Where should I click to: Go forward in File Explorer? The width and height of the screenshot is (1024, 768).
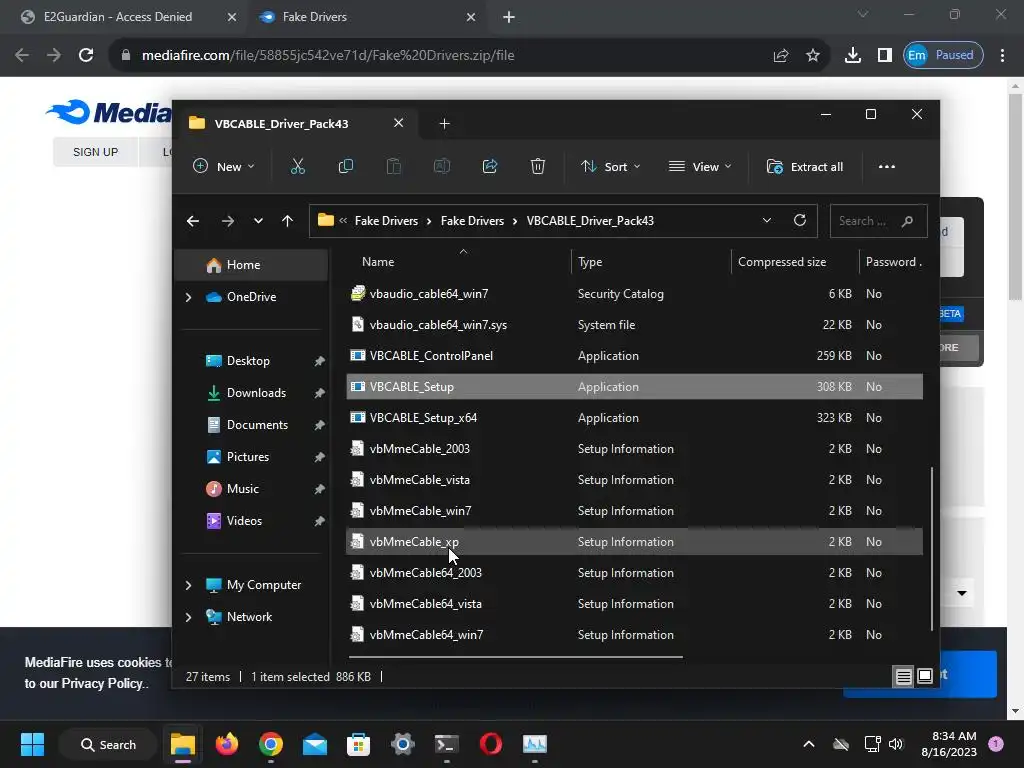[x=228, y=221]
